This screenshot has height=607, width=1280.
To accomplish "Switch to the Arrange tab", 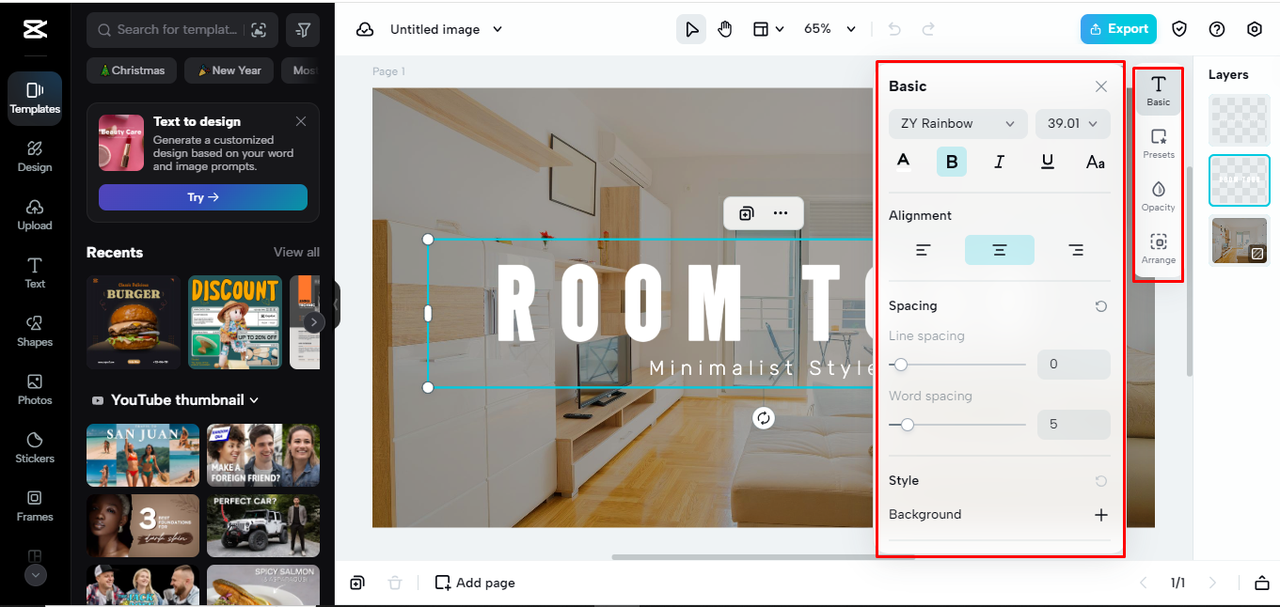I will pos(1158,249).
